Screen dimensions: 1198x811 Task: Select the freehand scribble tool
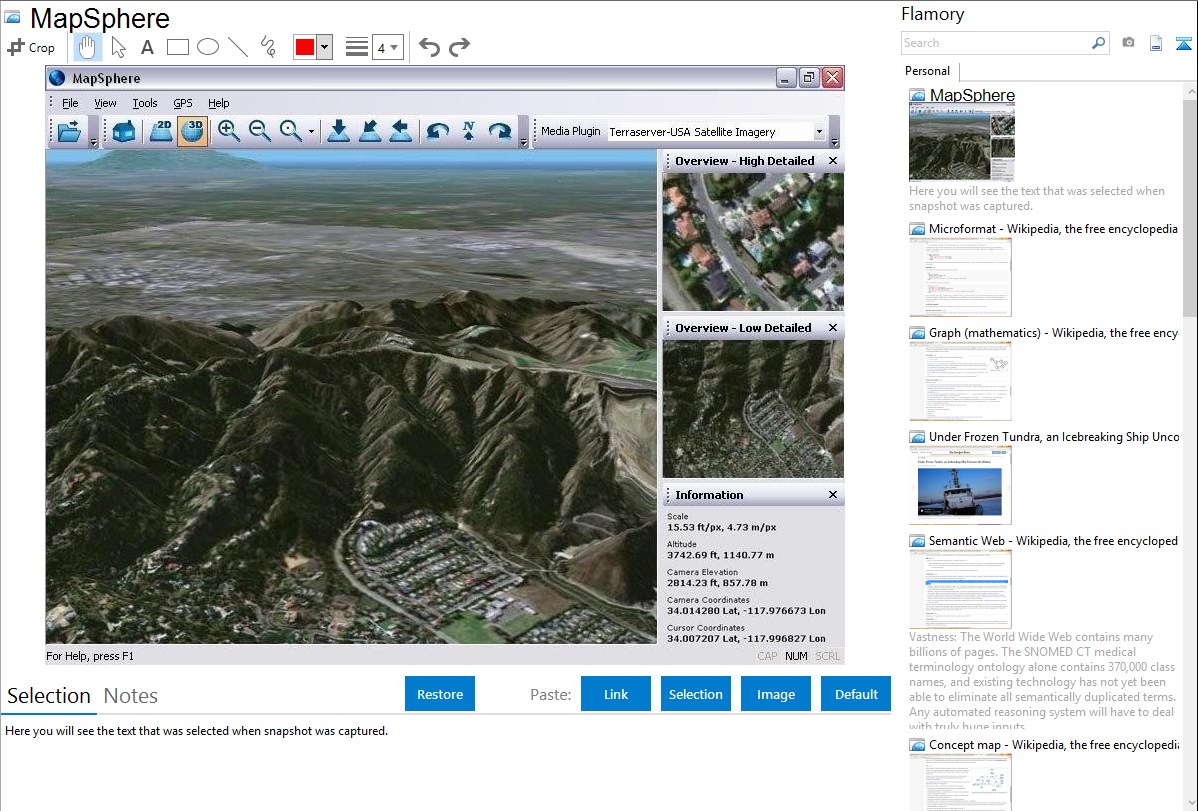(x=268, y=47)
